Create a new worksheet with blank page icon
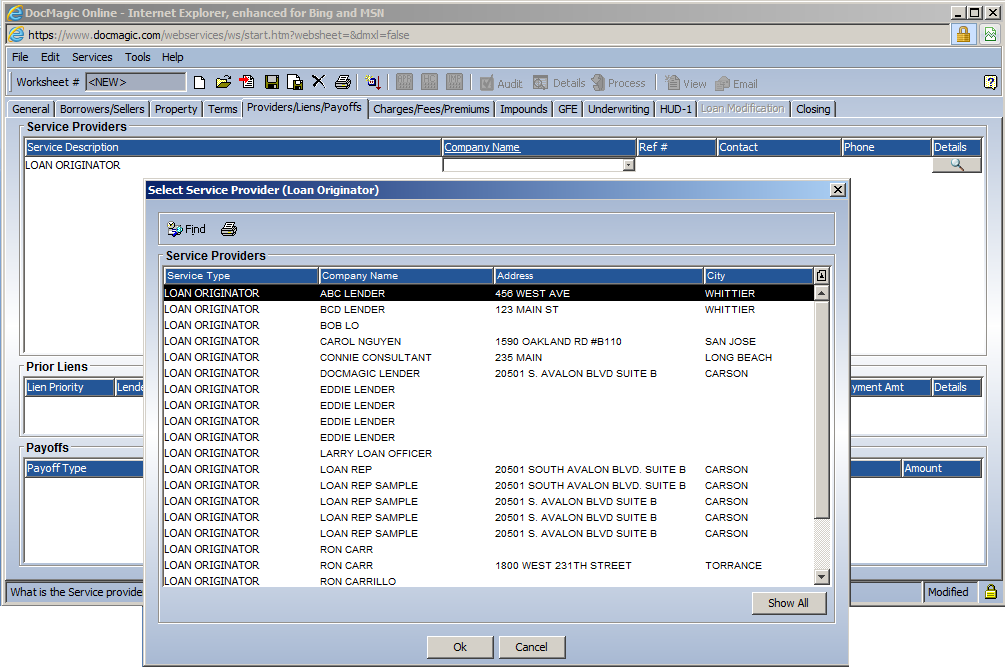 pos(199,82)
